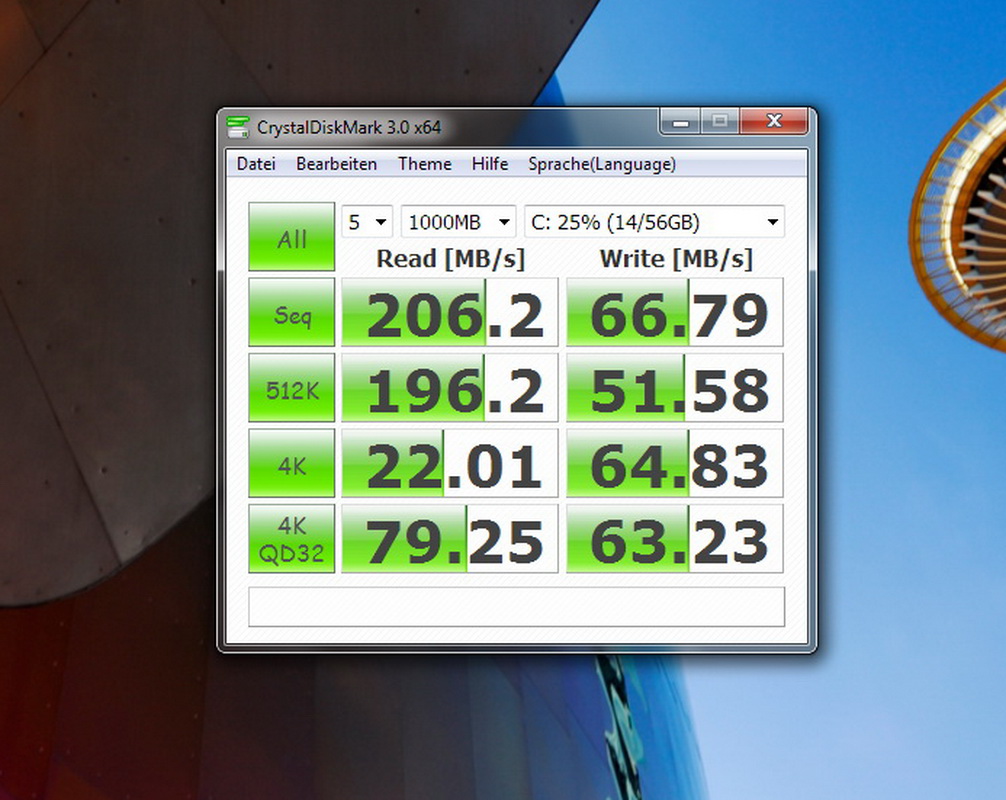The width and height of the screenshot is (1006, 800).
Task: Click the Read [MB/s] column header
Action: [450, 259]
